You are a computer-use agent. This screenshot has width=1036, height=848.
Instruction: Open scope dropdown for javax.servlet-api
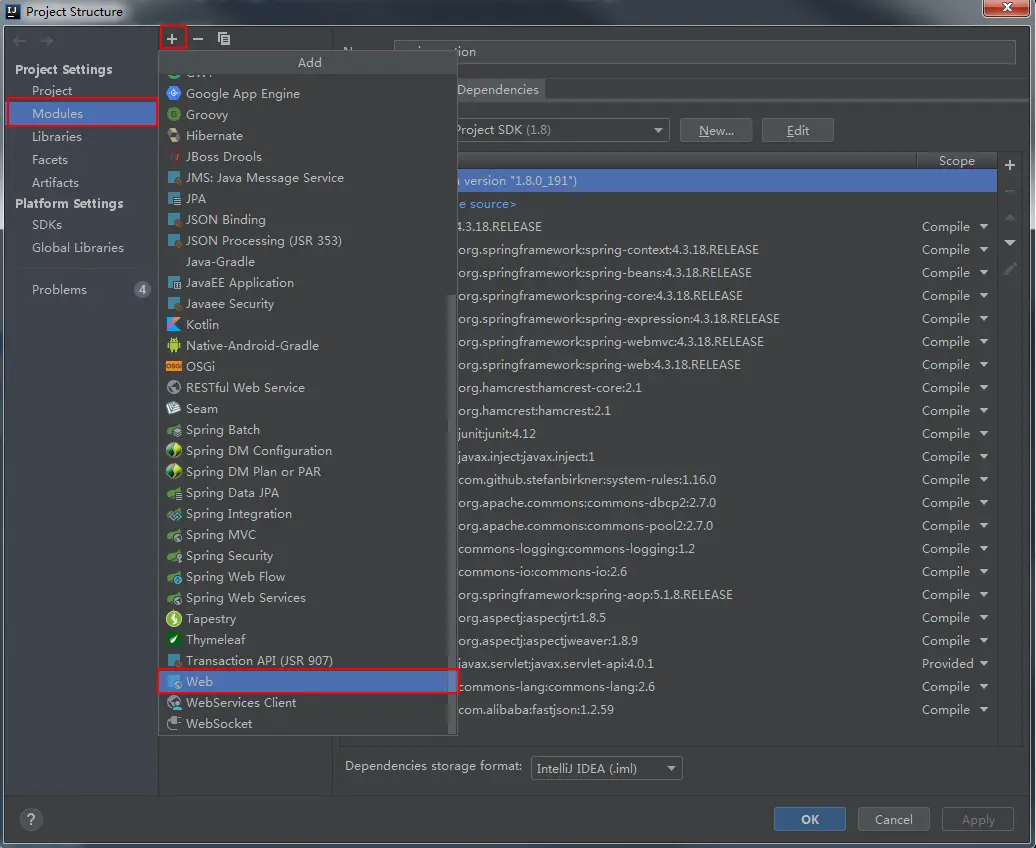pos(984,664)
